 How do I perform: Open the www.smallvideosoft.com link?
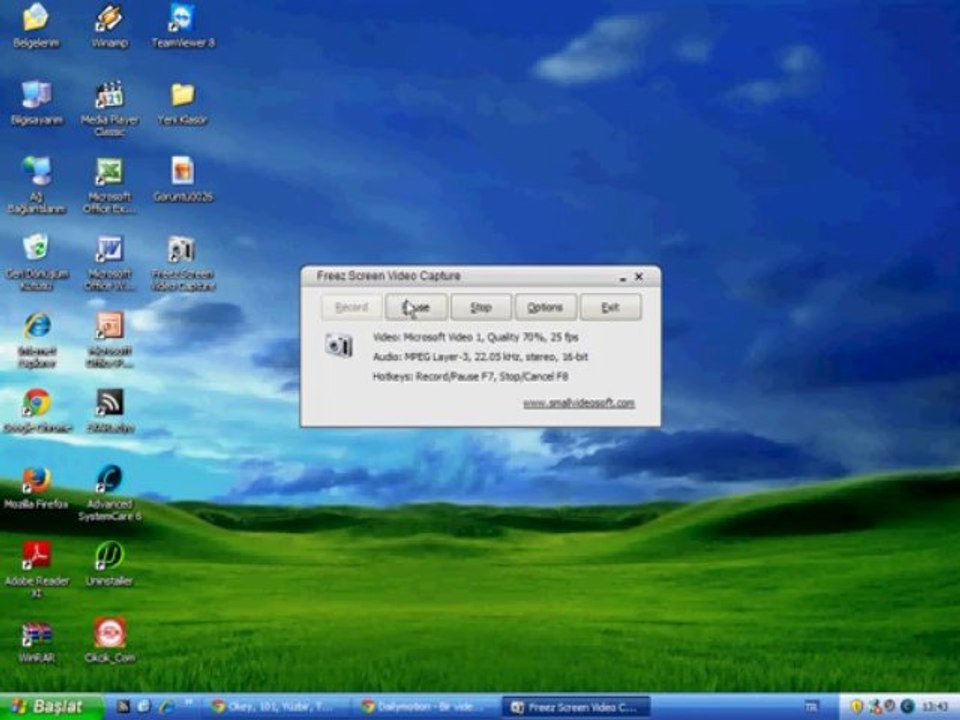point(579,403)
